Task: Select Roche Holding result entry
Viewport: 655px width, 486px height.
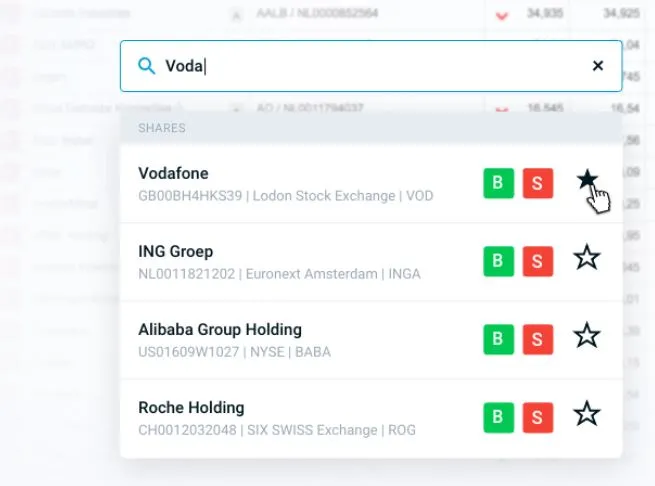Action: 371,418
